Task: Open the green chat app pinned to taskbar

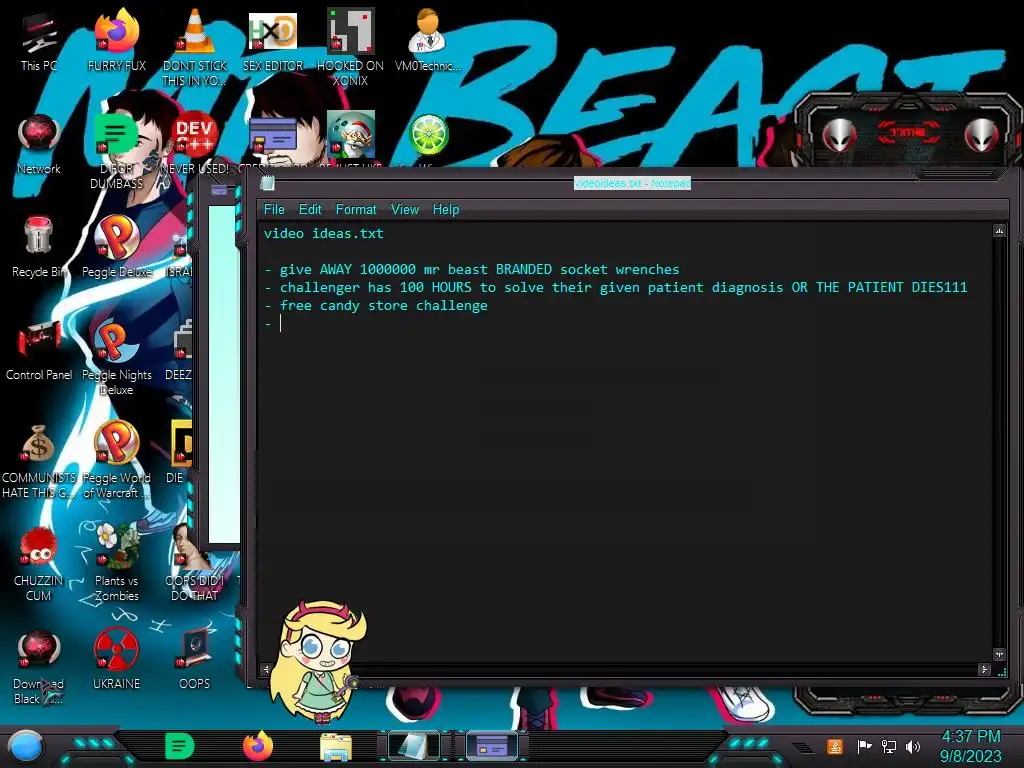Action: tap(180, 746)
